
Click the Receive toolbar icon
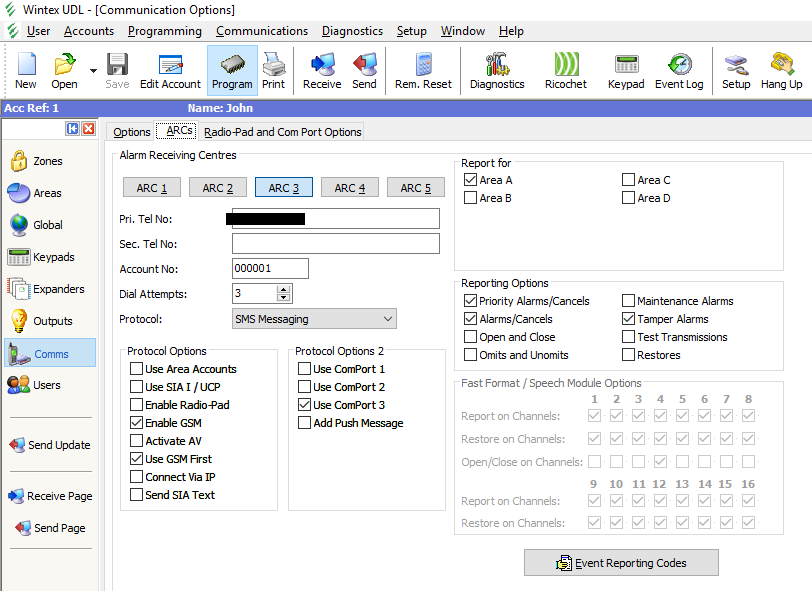tap(322, 70)
